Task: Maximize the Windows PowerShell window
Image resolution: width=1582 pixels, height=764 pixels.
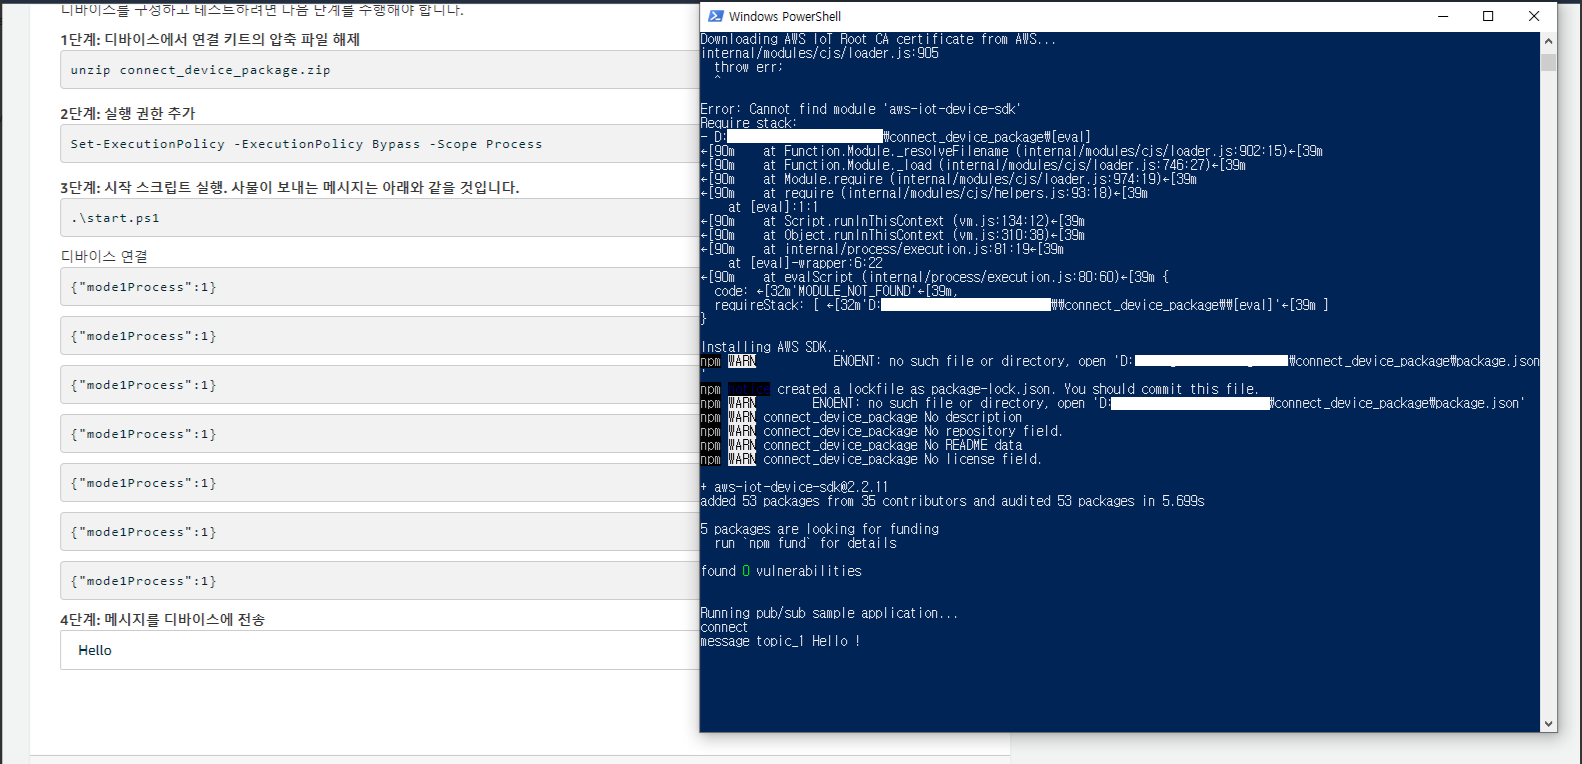Action: (x=1488, y=16)
